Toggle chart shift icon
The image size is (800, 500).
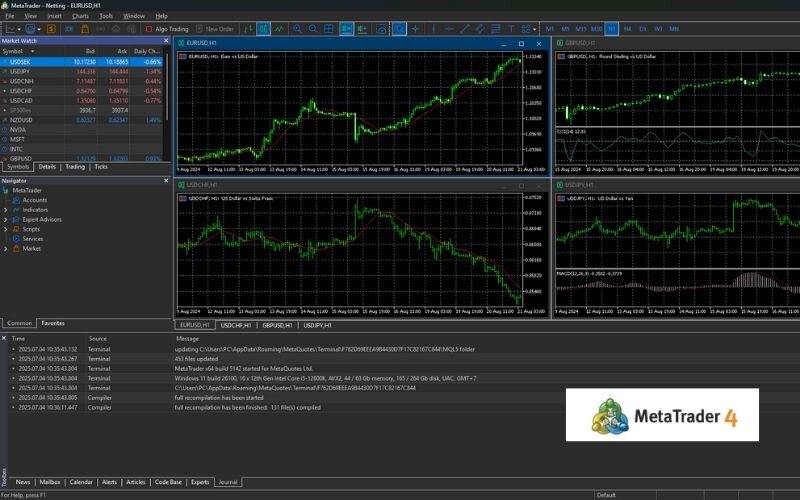coord(363,29)
